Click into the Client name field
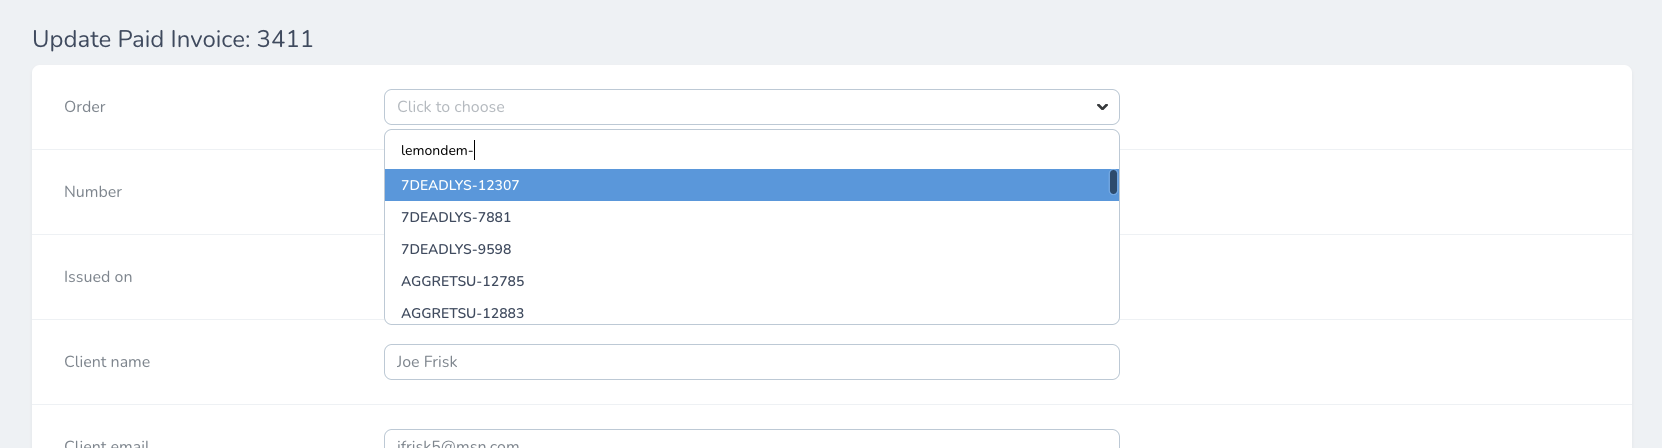The height and width of the screenshot is (448, 1662). [750, 362]
